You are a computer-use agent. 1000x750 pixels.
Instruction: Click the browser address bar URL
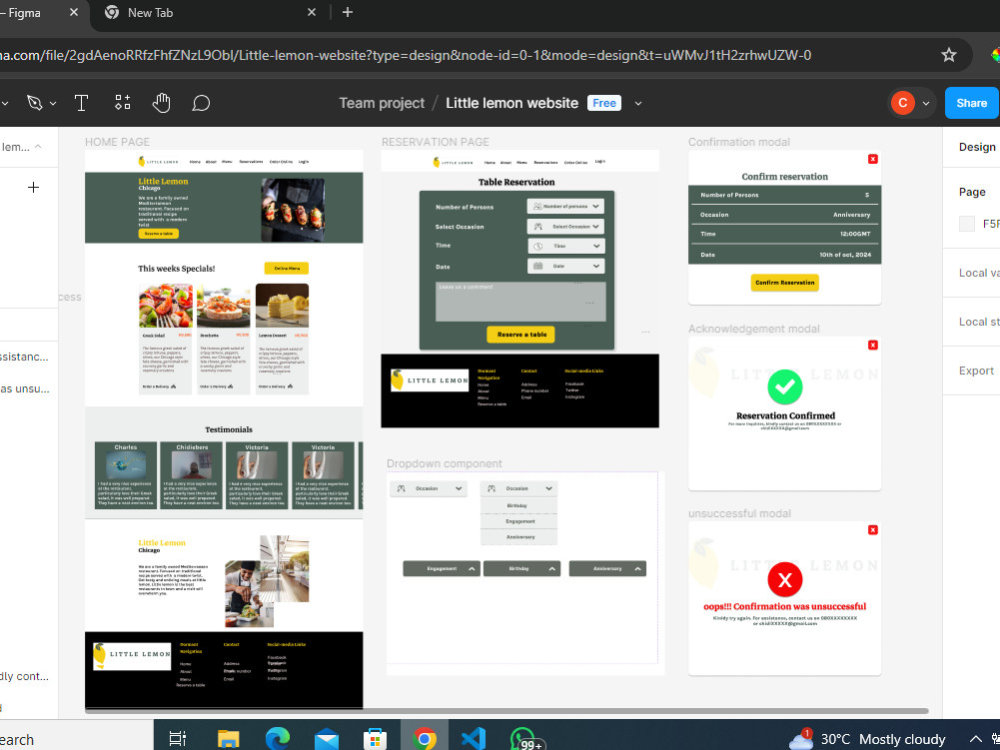(406, 55)
